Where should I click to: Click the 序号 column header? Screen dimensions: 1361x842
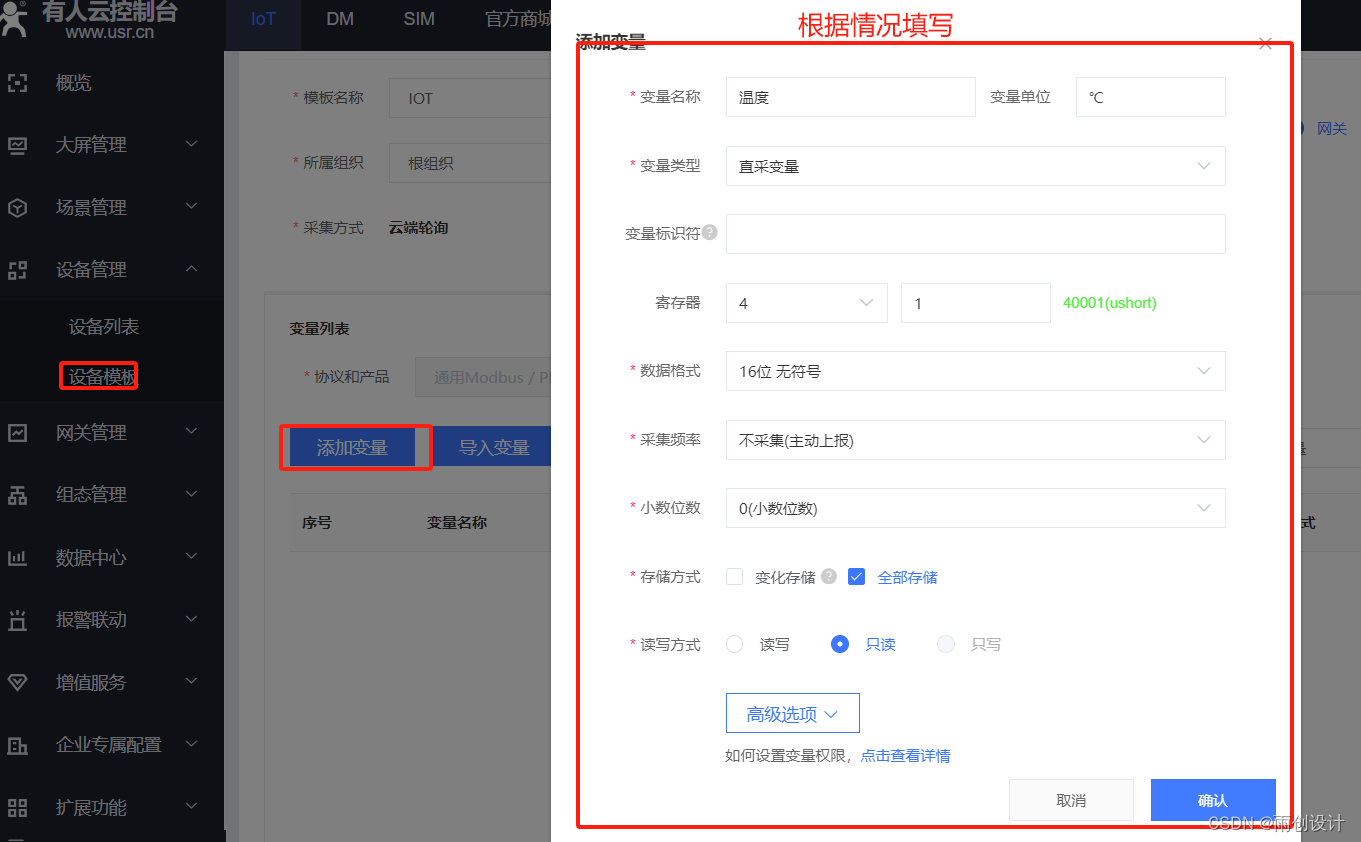click(x=316, y=522)
